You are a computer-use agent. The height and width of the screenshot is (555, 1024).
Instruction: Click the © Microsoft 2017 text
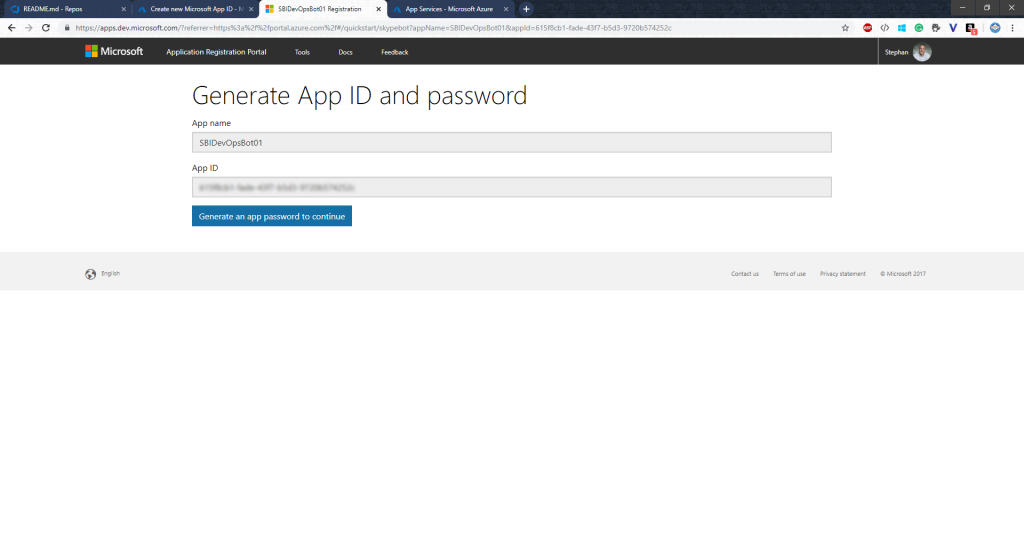click(903, 274)
